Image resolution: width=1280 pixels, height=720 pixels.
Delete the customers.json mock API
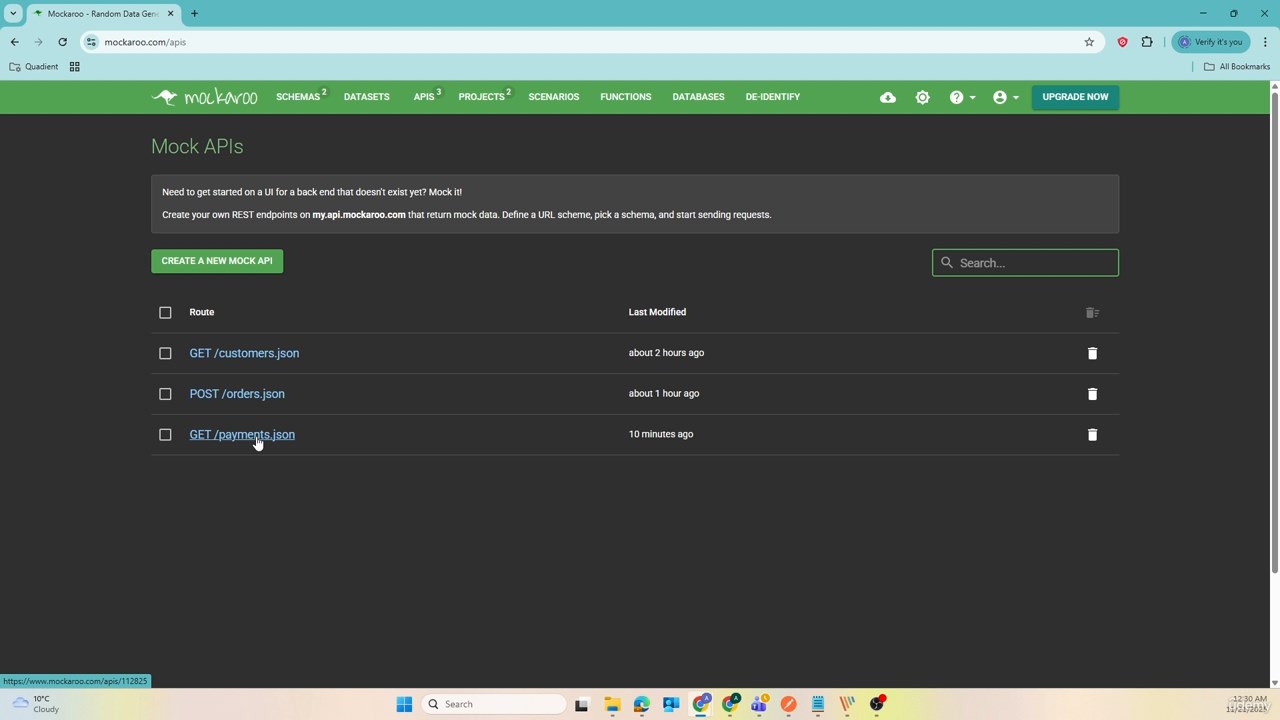1092,353
